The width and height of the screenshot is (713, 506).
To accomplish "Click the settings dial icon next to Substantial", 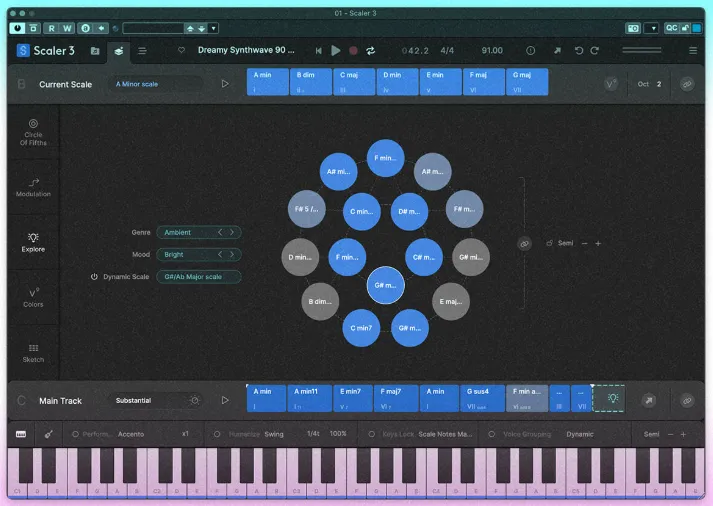I will click(195, 400).
